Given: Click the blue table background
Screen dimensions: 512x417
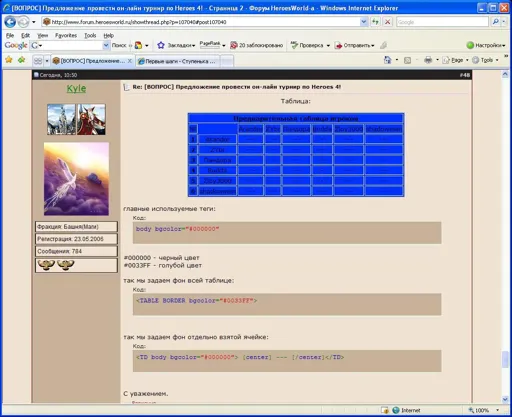Looking at the screenshot, I should click(296, 155).
